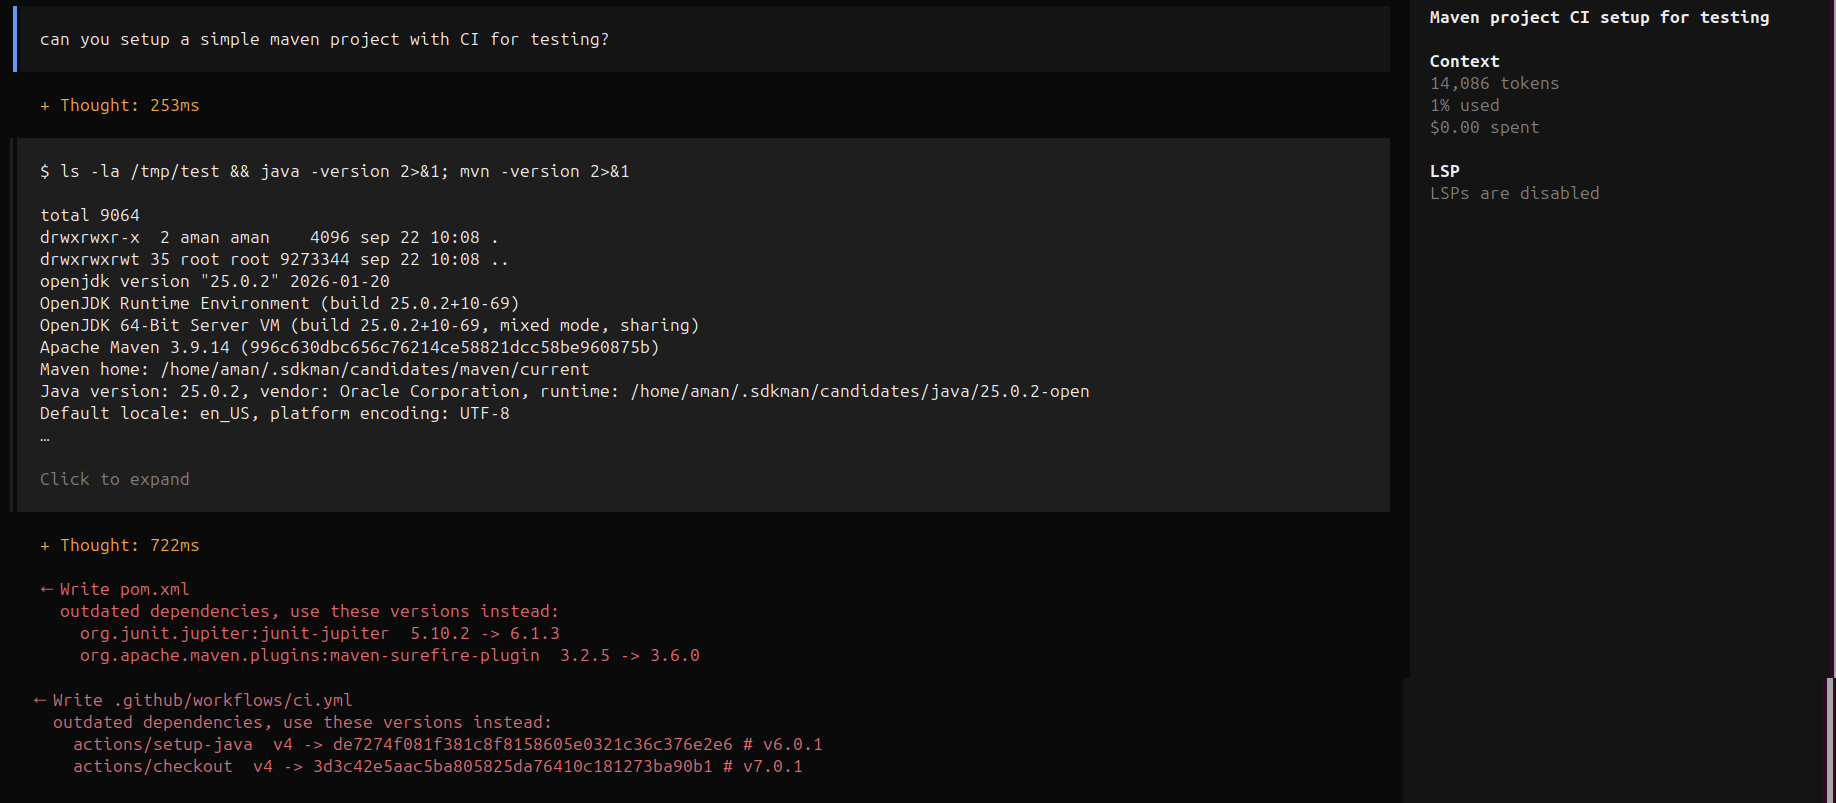Click the maven-surefire-plugin 3.2.5 -> 3.6.0 line
The image size is (1836, 803).
coord(390,655)
